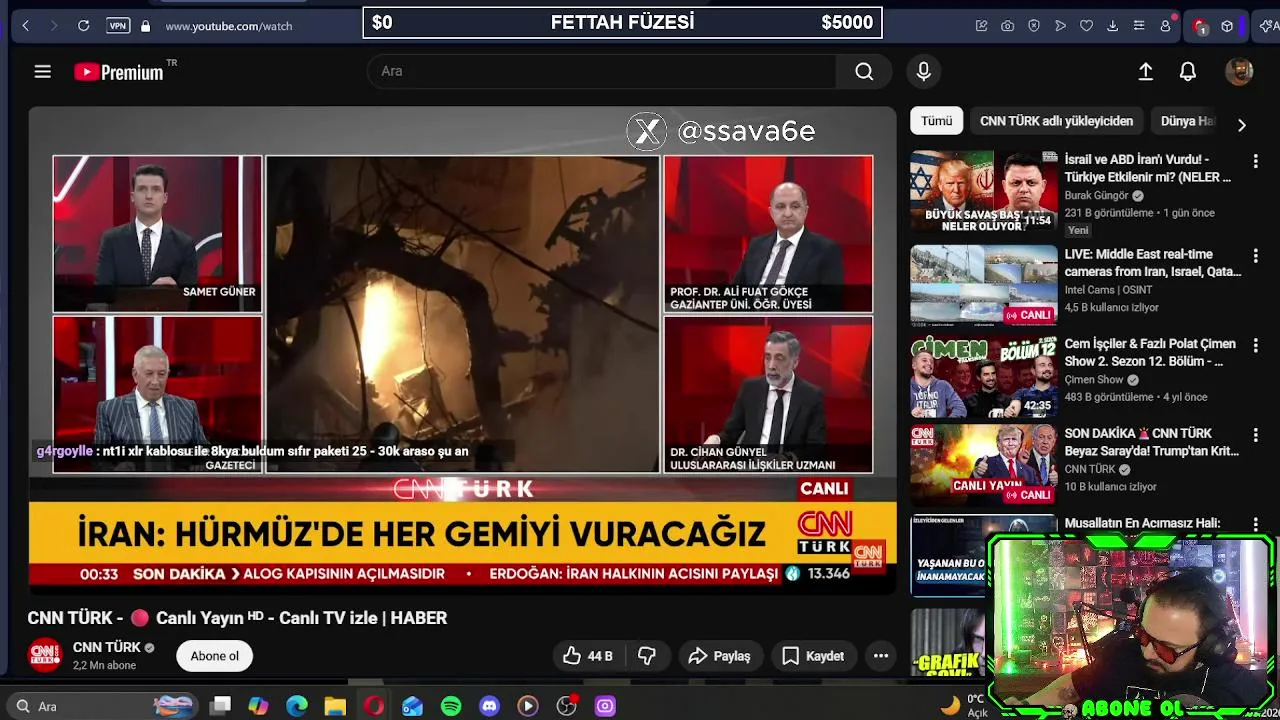This screenshot has height=720, width=1280.
Task: Open Windows Task View icon
Action: point(221,706)
